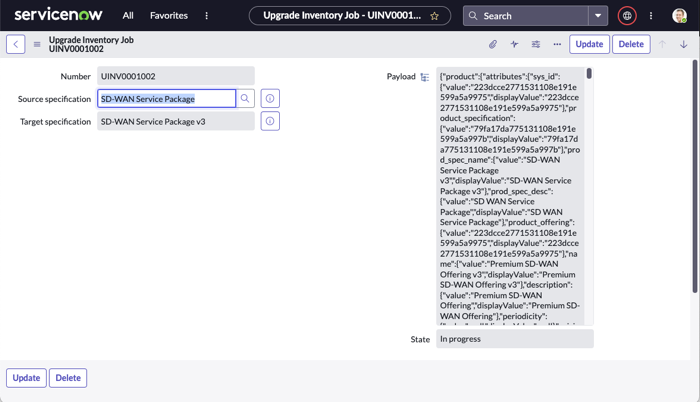Open the personalize form settings icon
This screenshot has height=402, width=700.
tap(536, 44)
